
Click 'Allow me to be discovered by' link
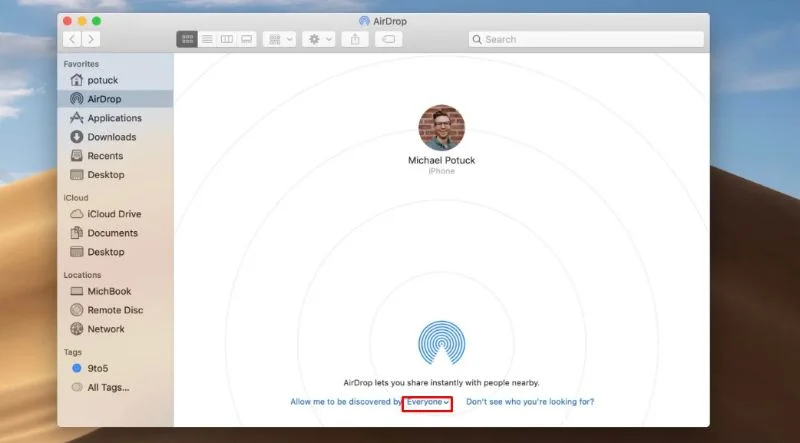pos(346,402)
